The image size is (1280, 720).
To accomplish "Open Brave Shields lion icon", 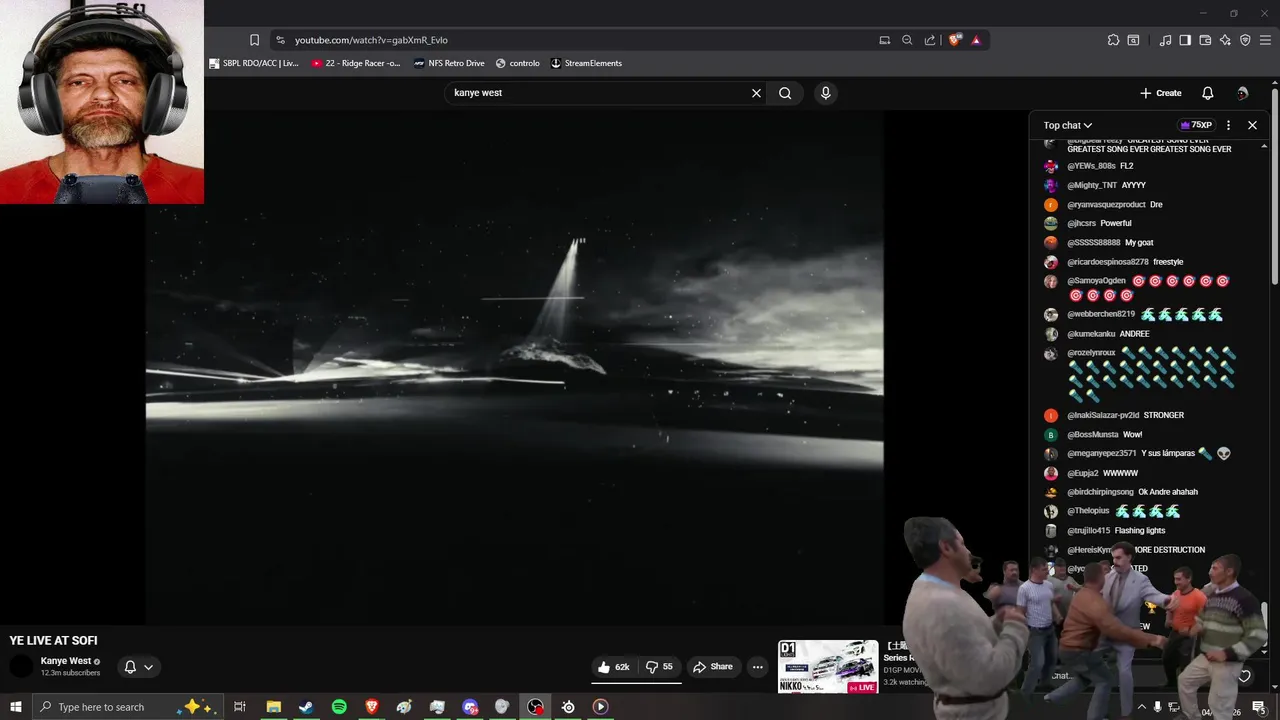I will coord(955,40).
